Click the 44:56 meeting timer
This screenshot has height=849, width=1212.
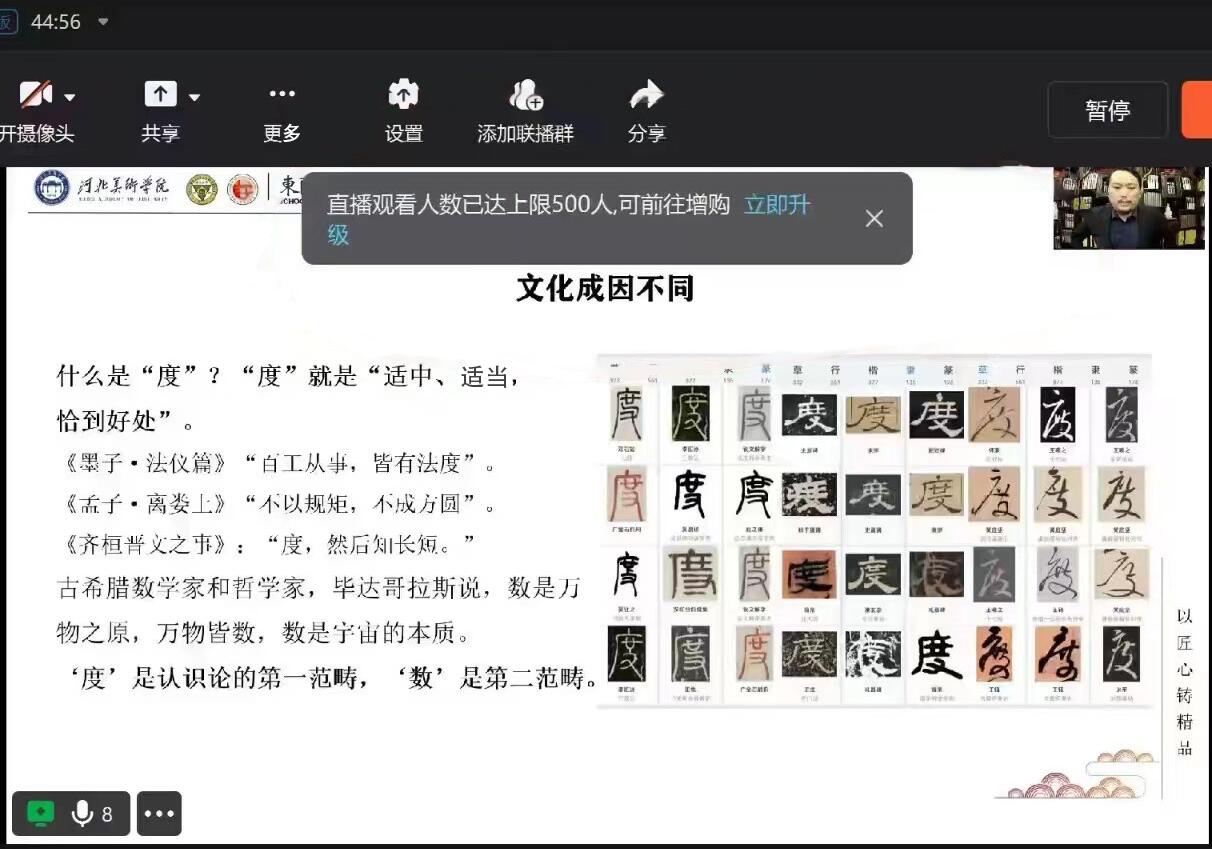pyautogui.click(x=56, y=21)
